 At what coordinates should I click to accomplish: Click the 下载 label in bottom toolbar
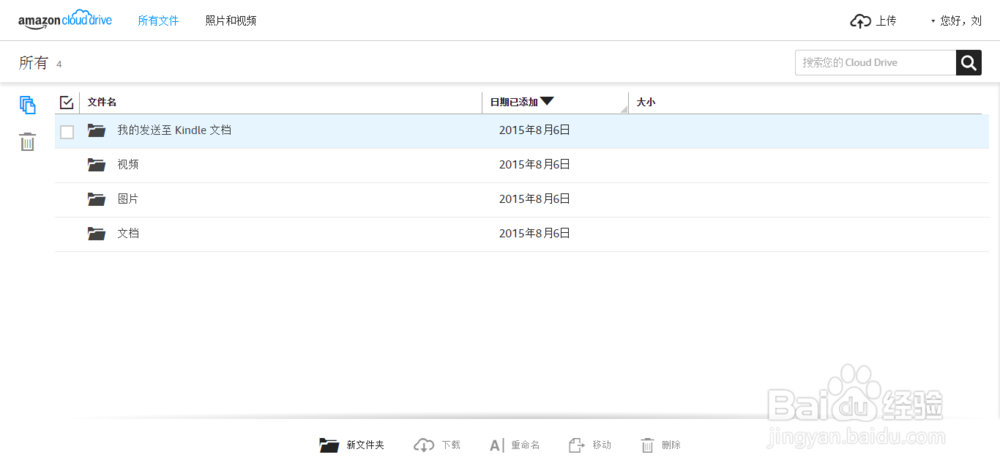[x=451, y=445]
